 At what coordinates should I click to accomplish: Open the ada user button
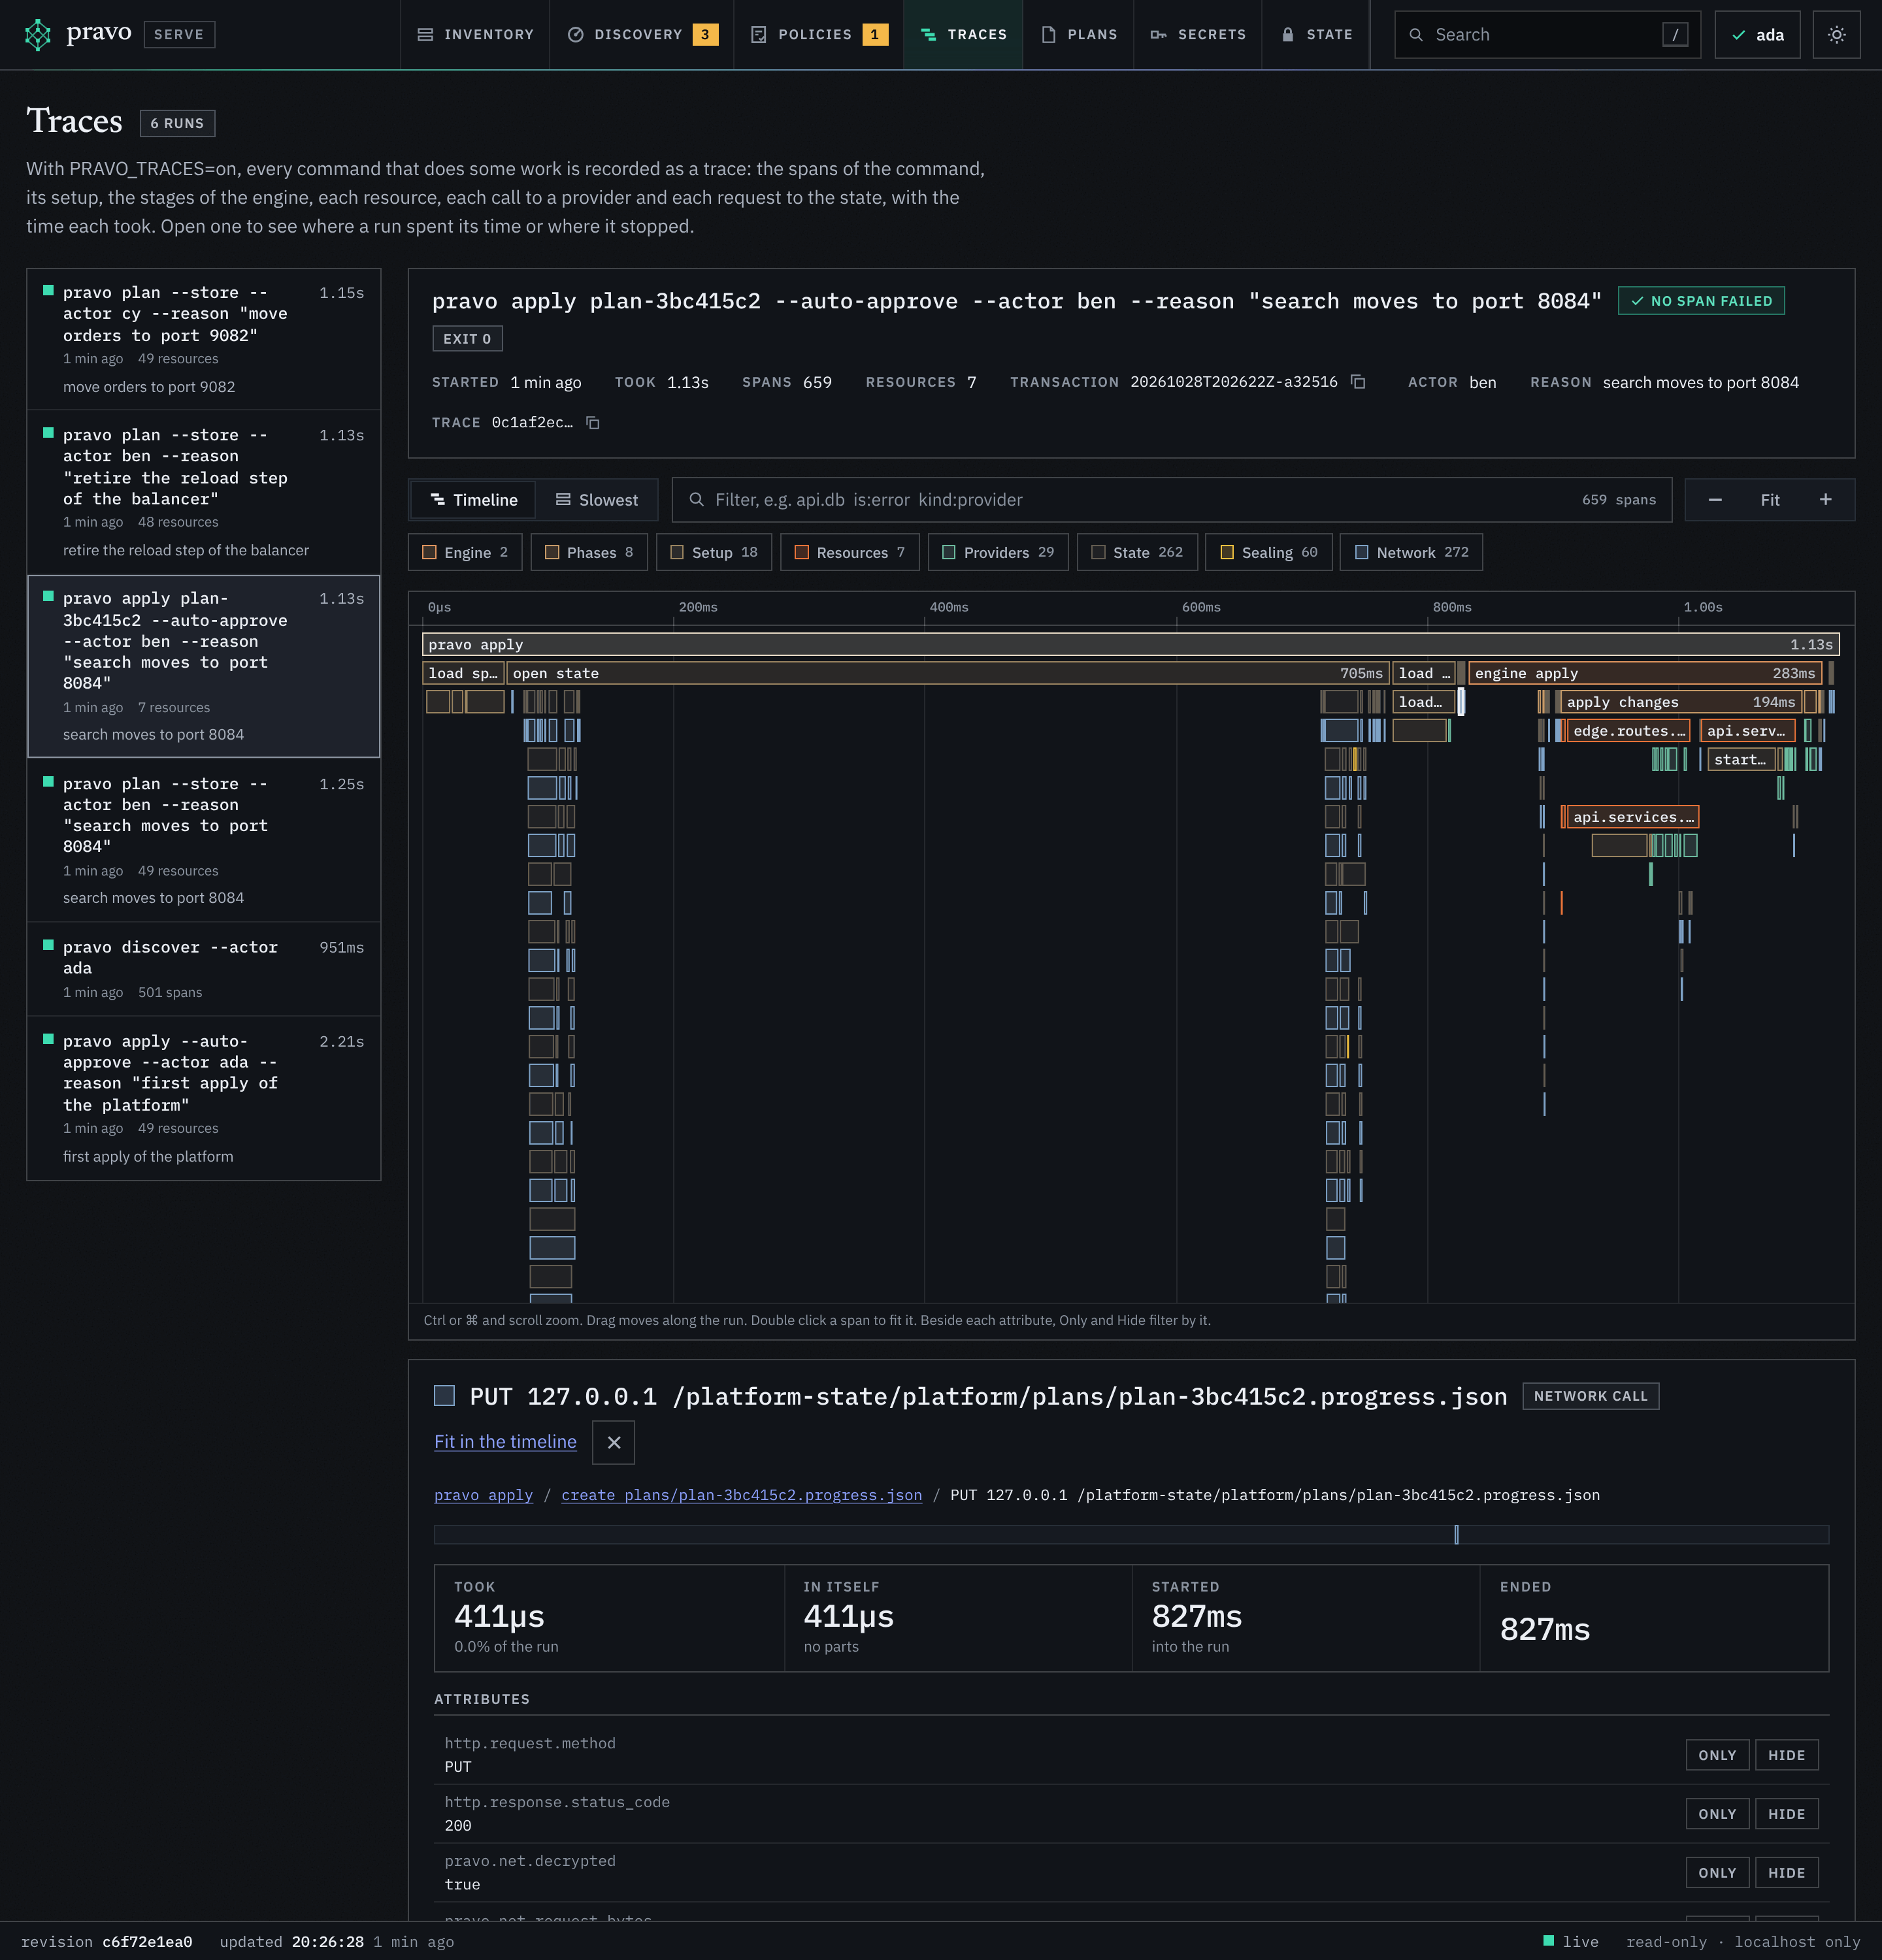pyautogui.click(x=1757, y=35)
